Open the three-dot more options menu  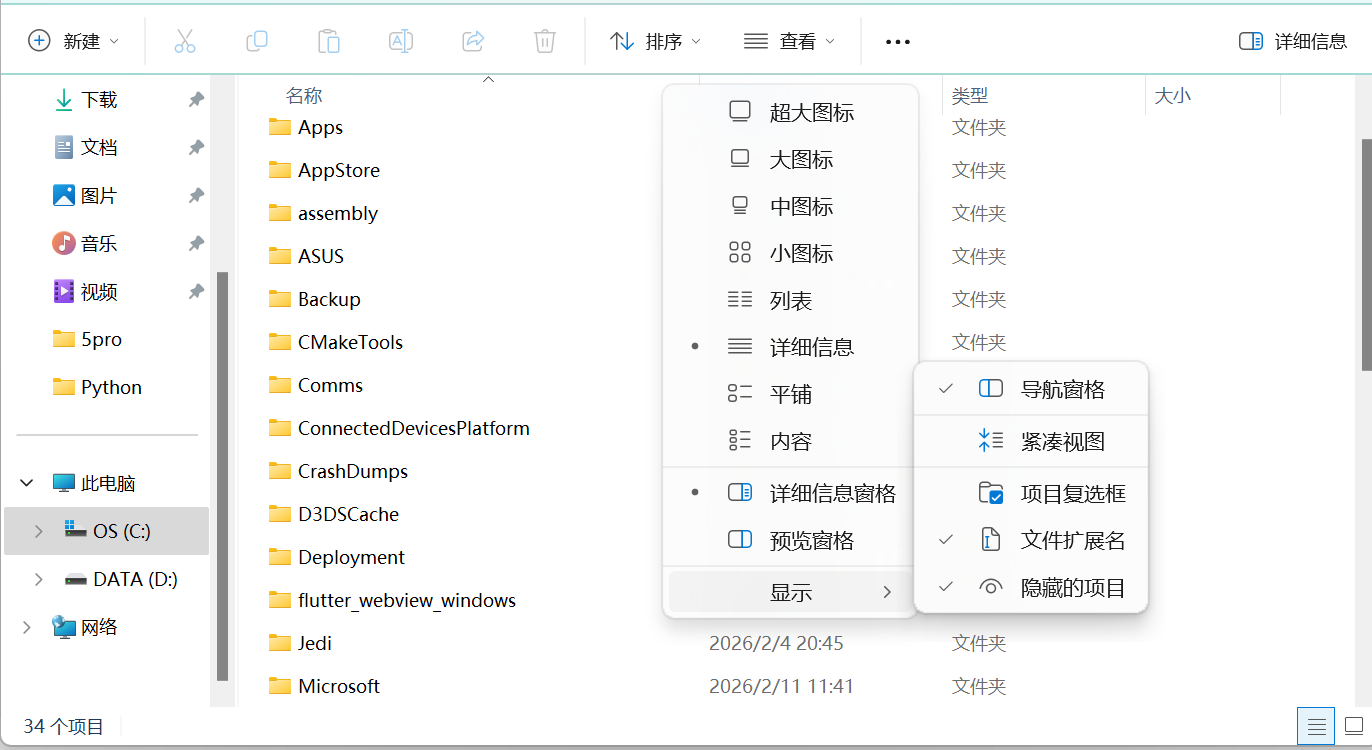tap(898, 42)
